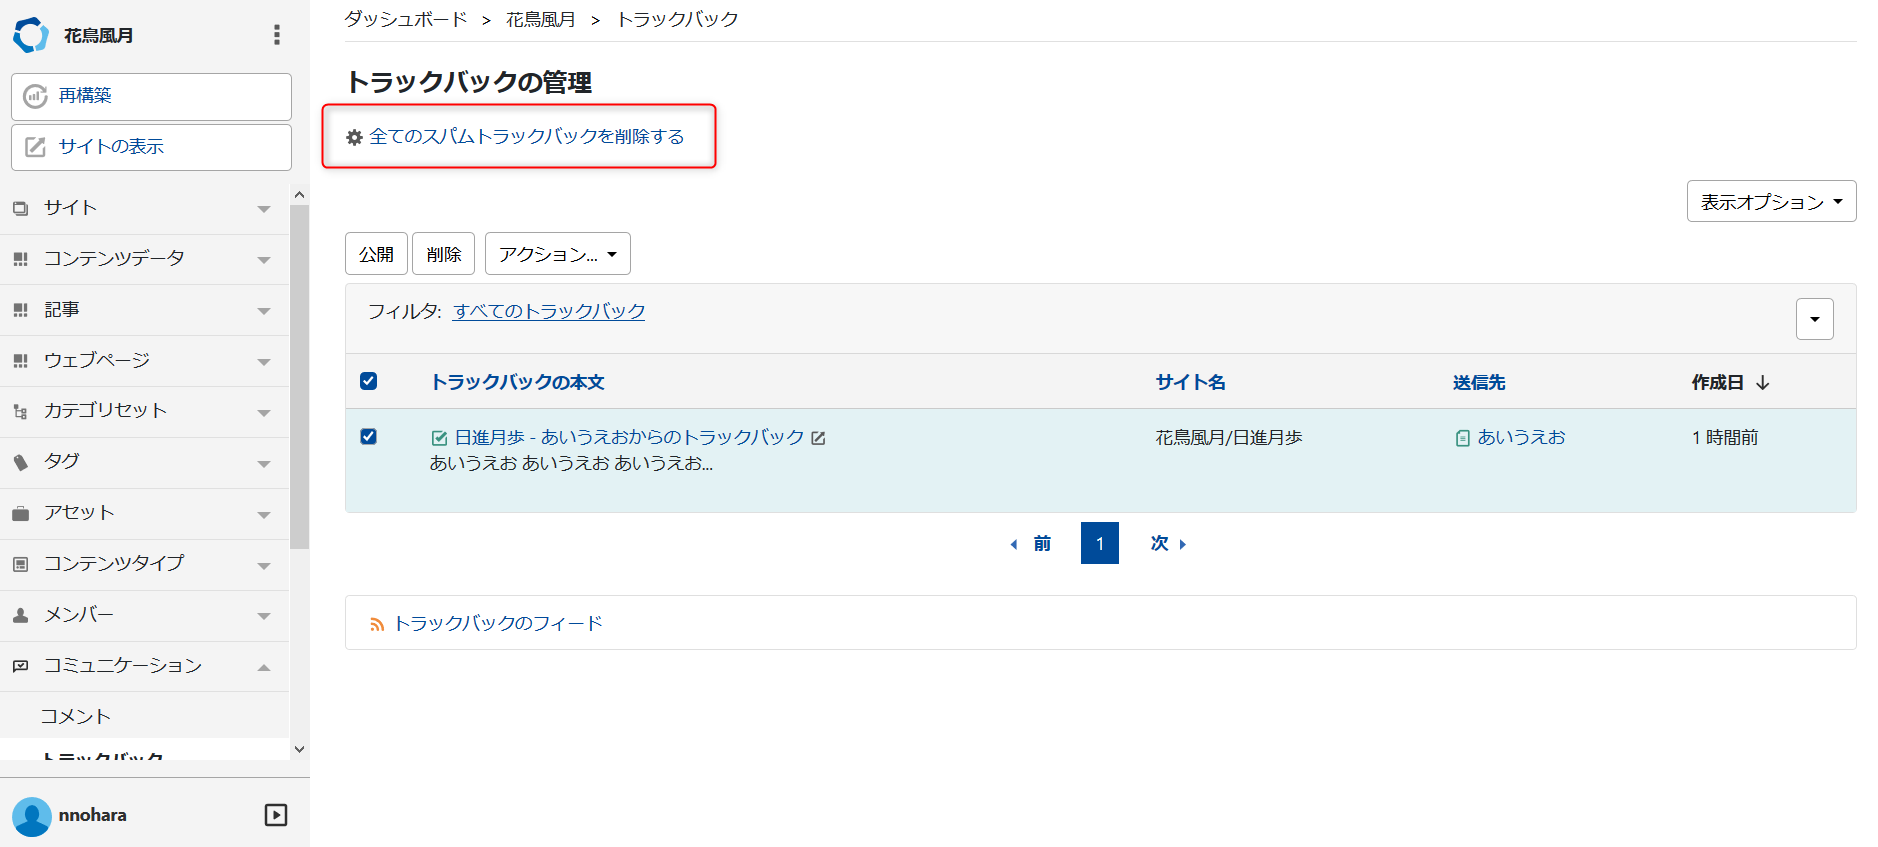Click the 公開 publish button
The image size is (1878, 847).
[x=376, y=254]
